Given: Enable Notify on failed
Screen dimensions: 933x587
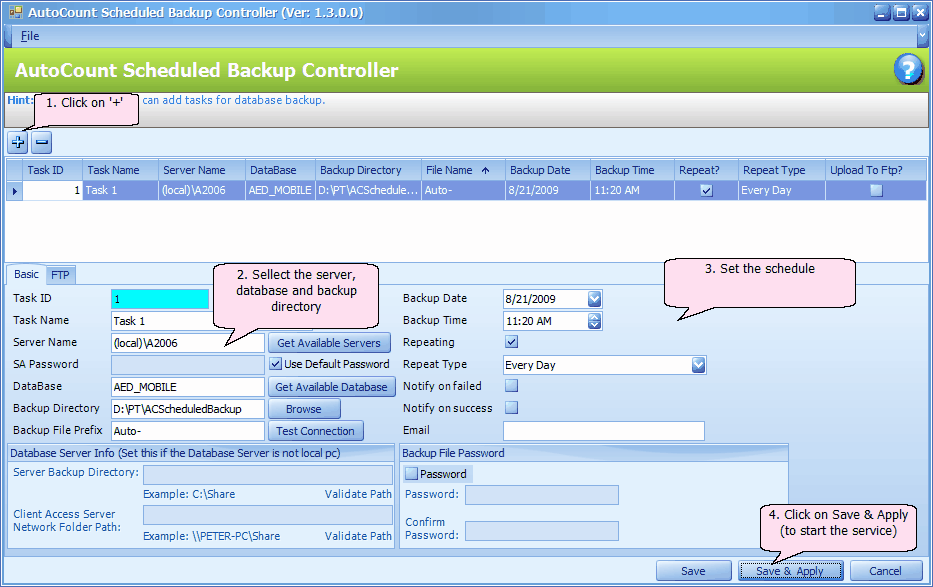Looking at the screenshot, I should click(x=511, y=386).
